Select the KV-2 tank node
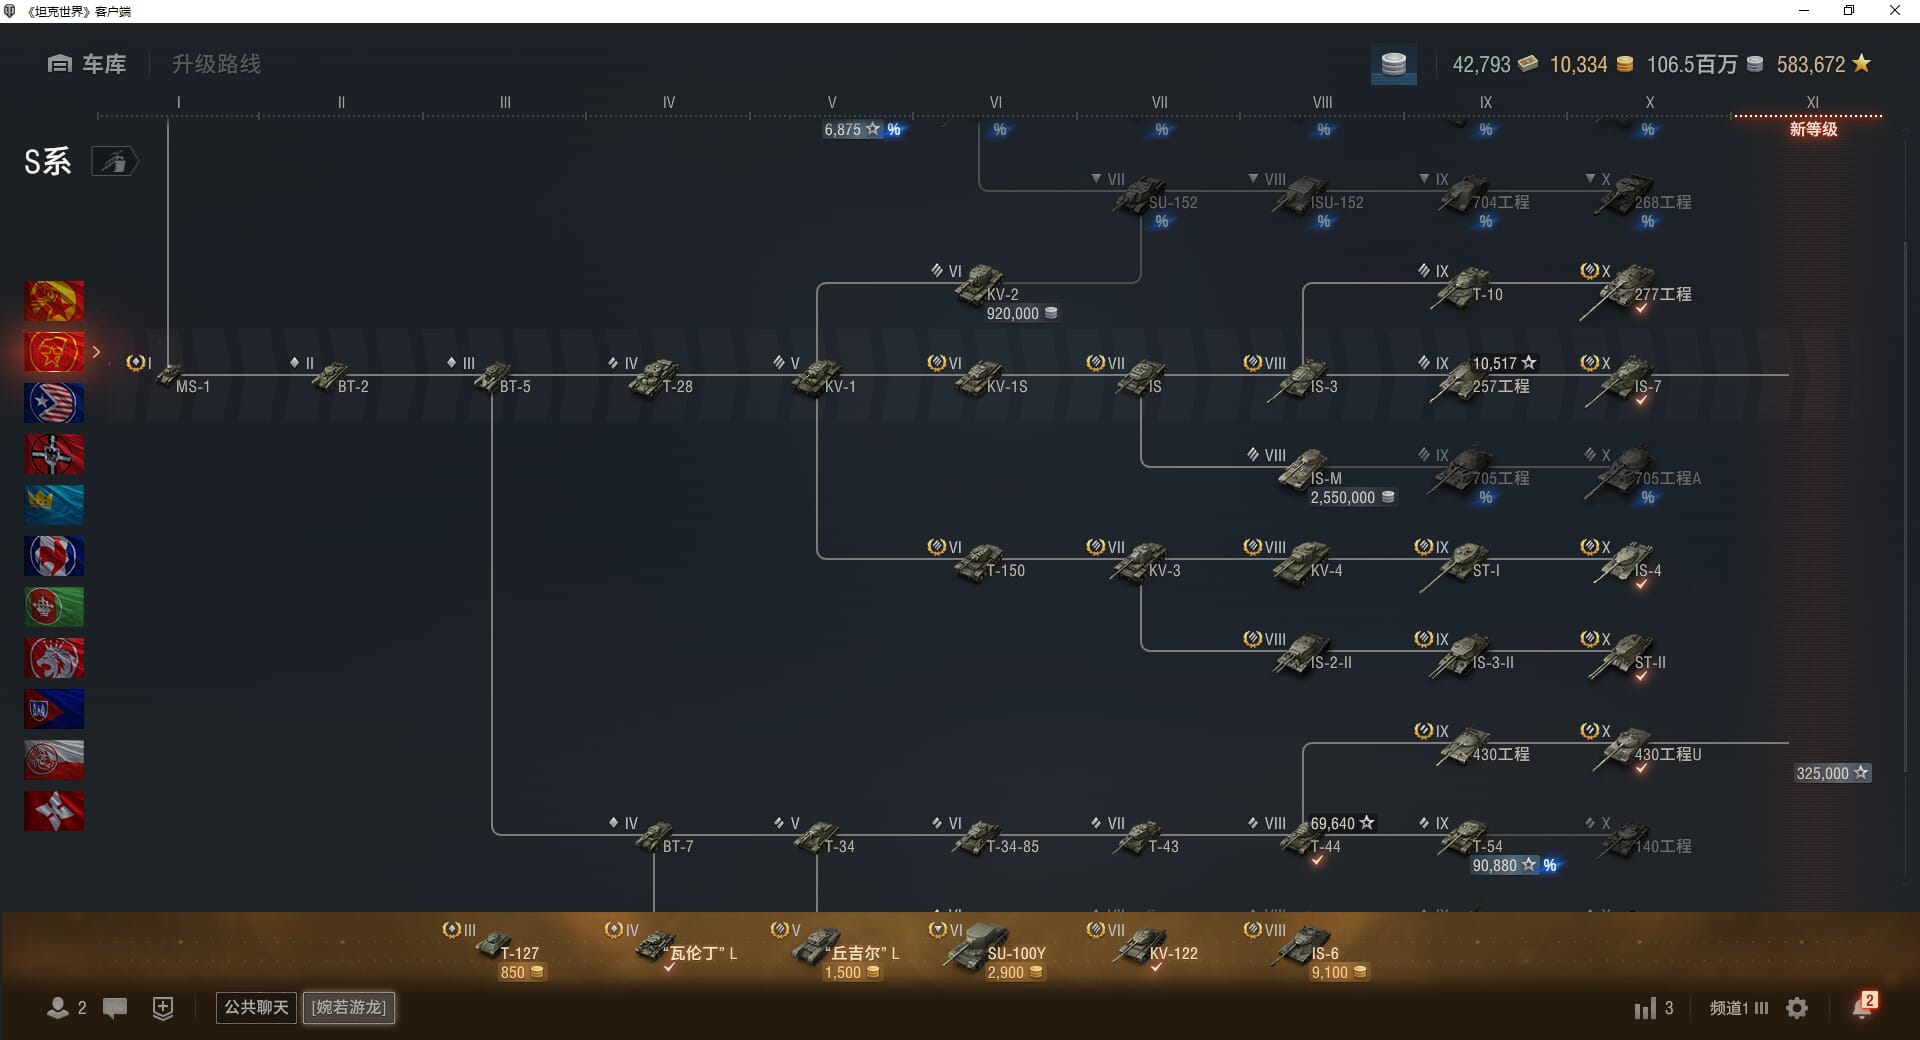Image resolution: width=1920 pixels, height=1040 pixels. coord(983,287)
